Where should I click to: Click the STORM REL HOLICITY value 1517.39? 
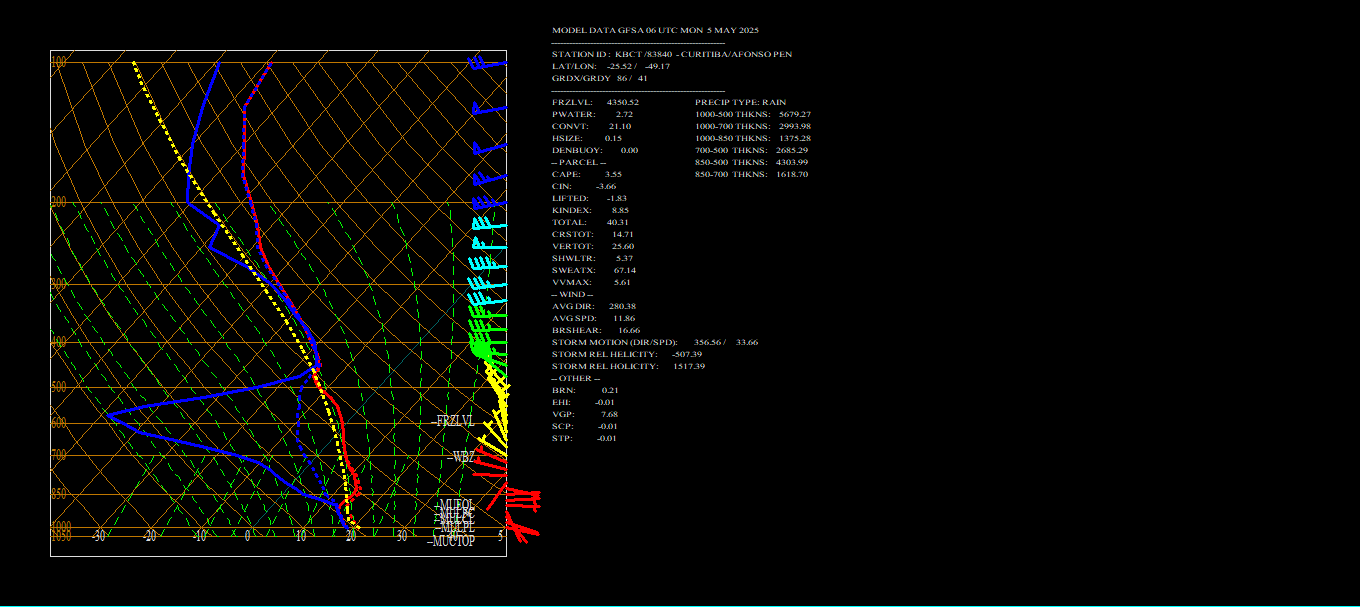689,366
